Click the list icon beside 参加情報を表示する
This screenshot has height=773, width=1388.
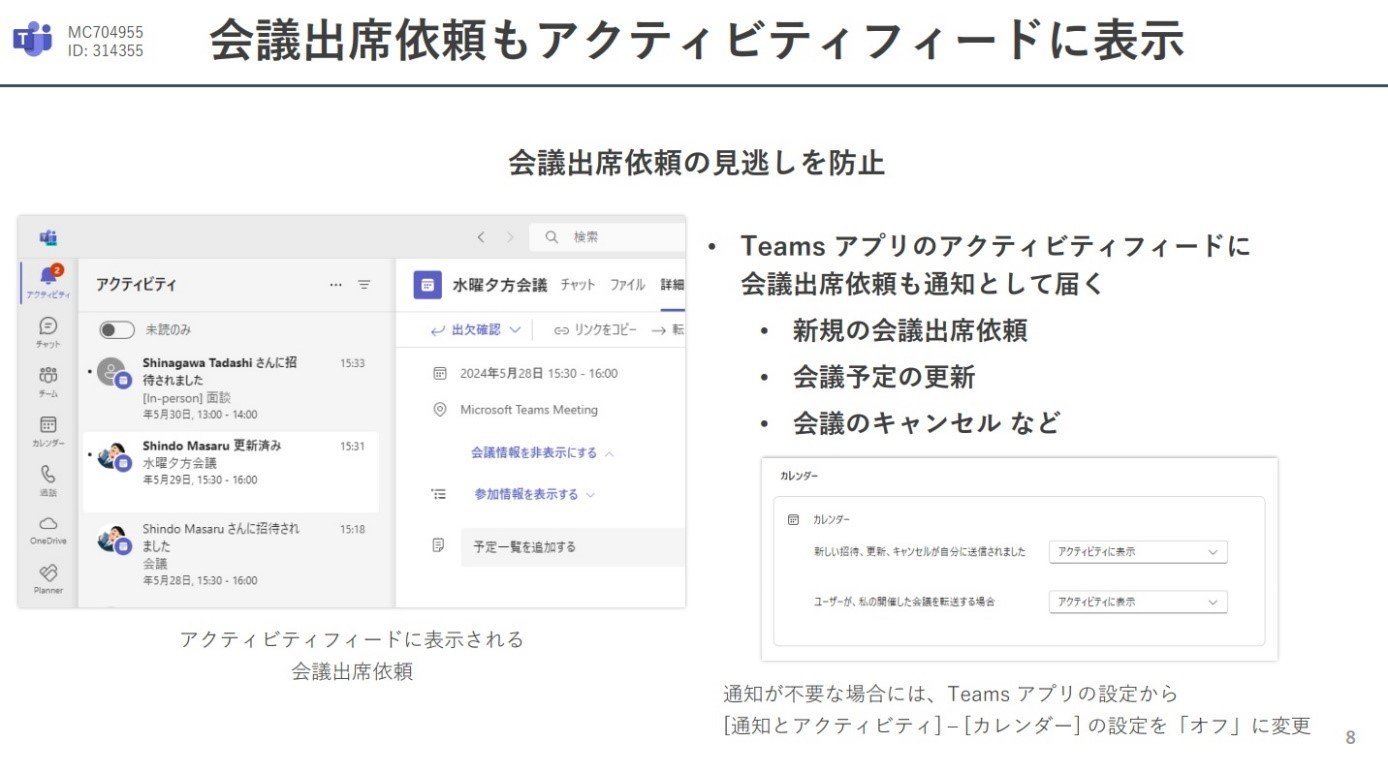point(439,494)
